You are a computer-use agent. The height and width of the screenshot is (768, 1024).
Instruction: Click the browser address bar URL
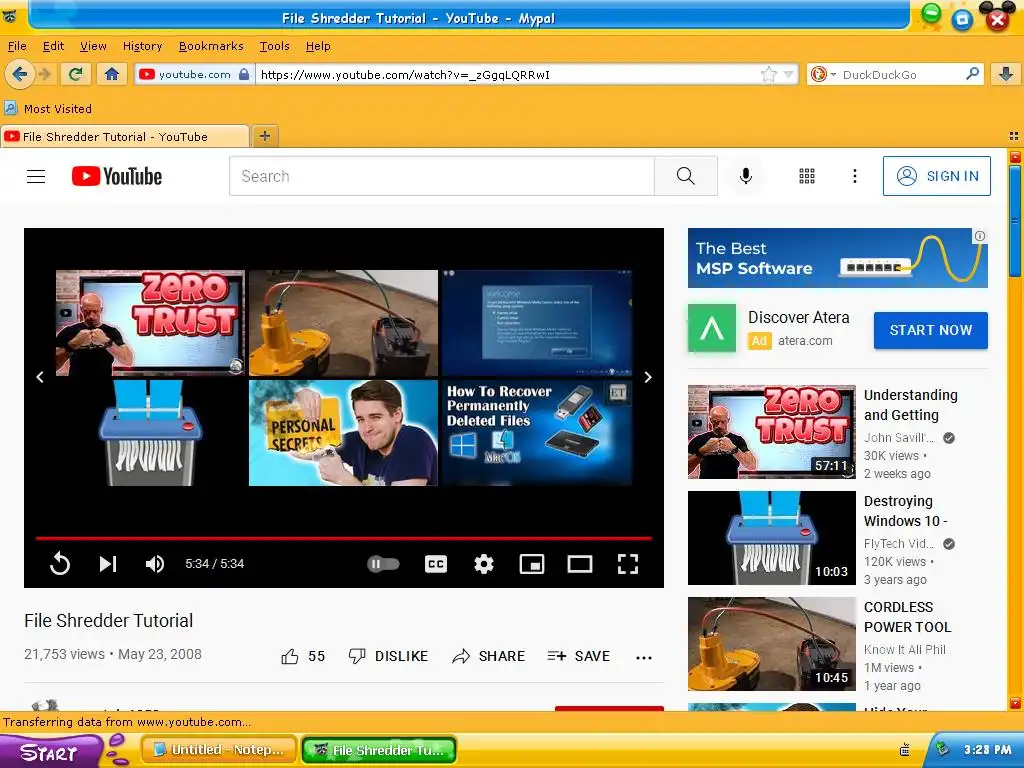(509, 74)
